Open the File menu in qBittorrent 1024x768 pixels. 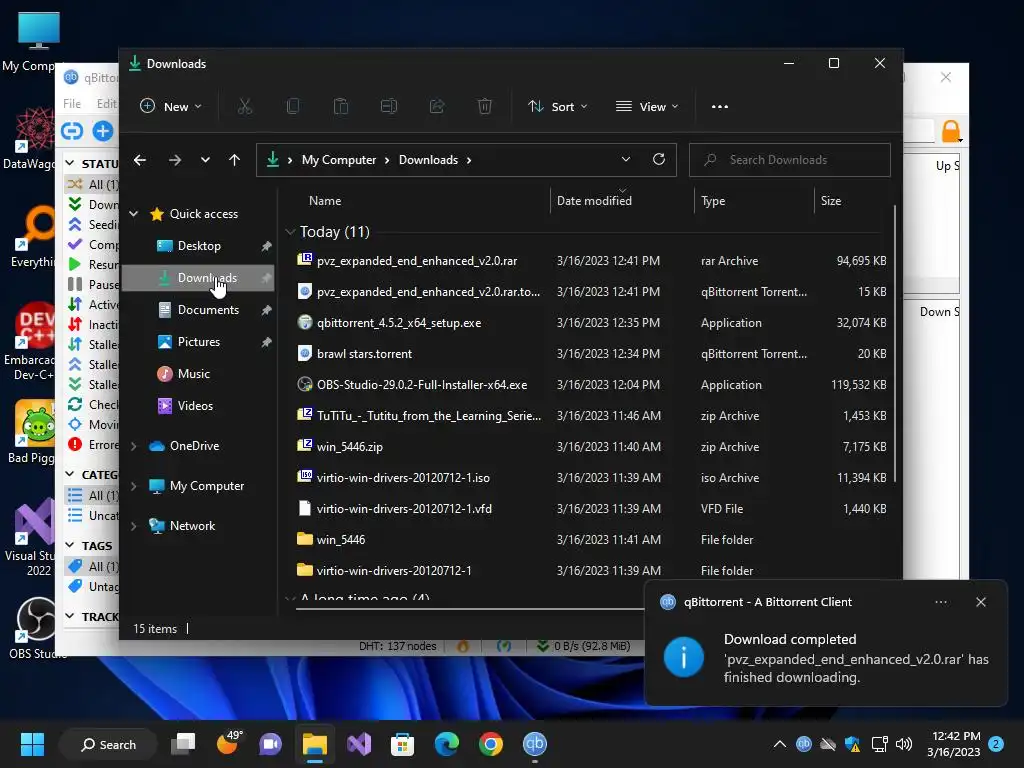click(72, 103)
